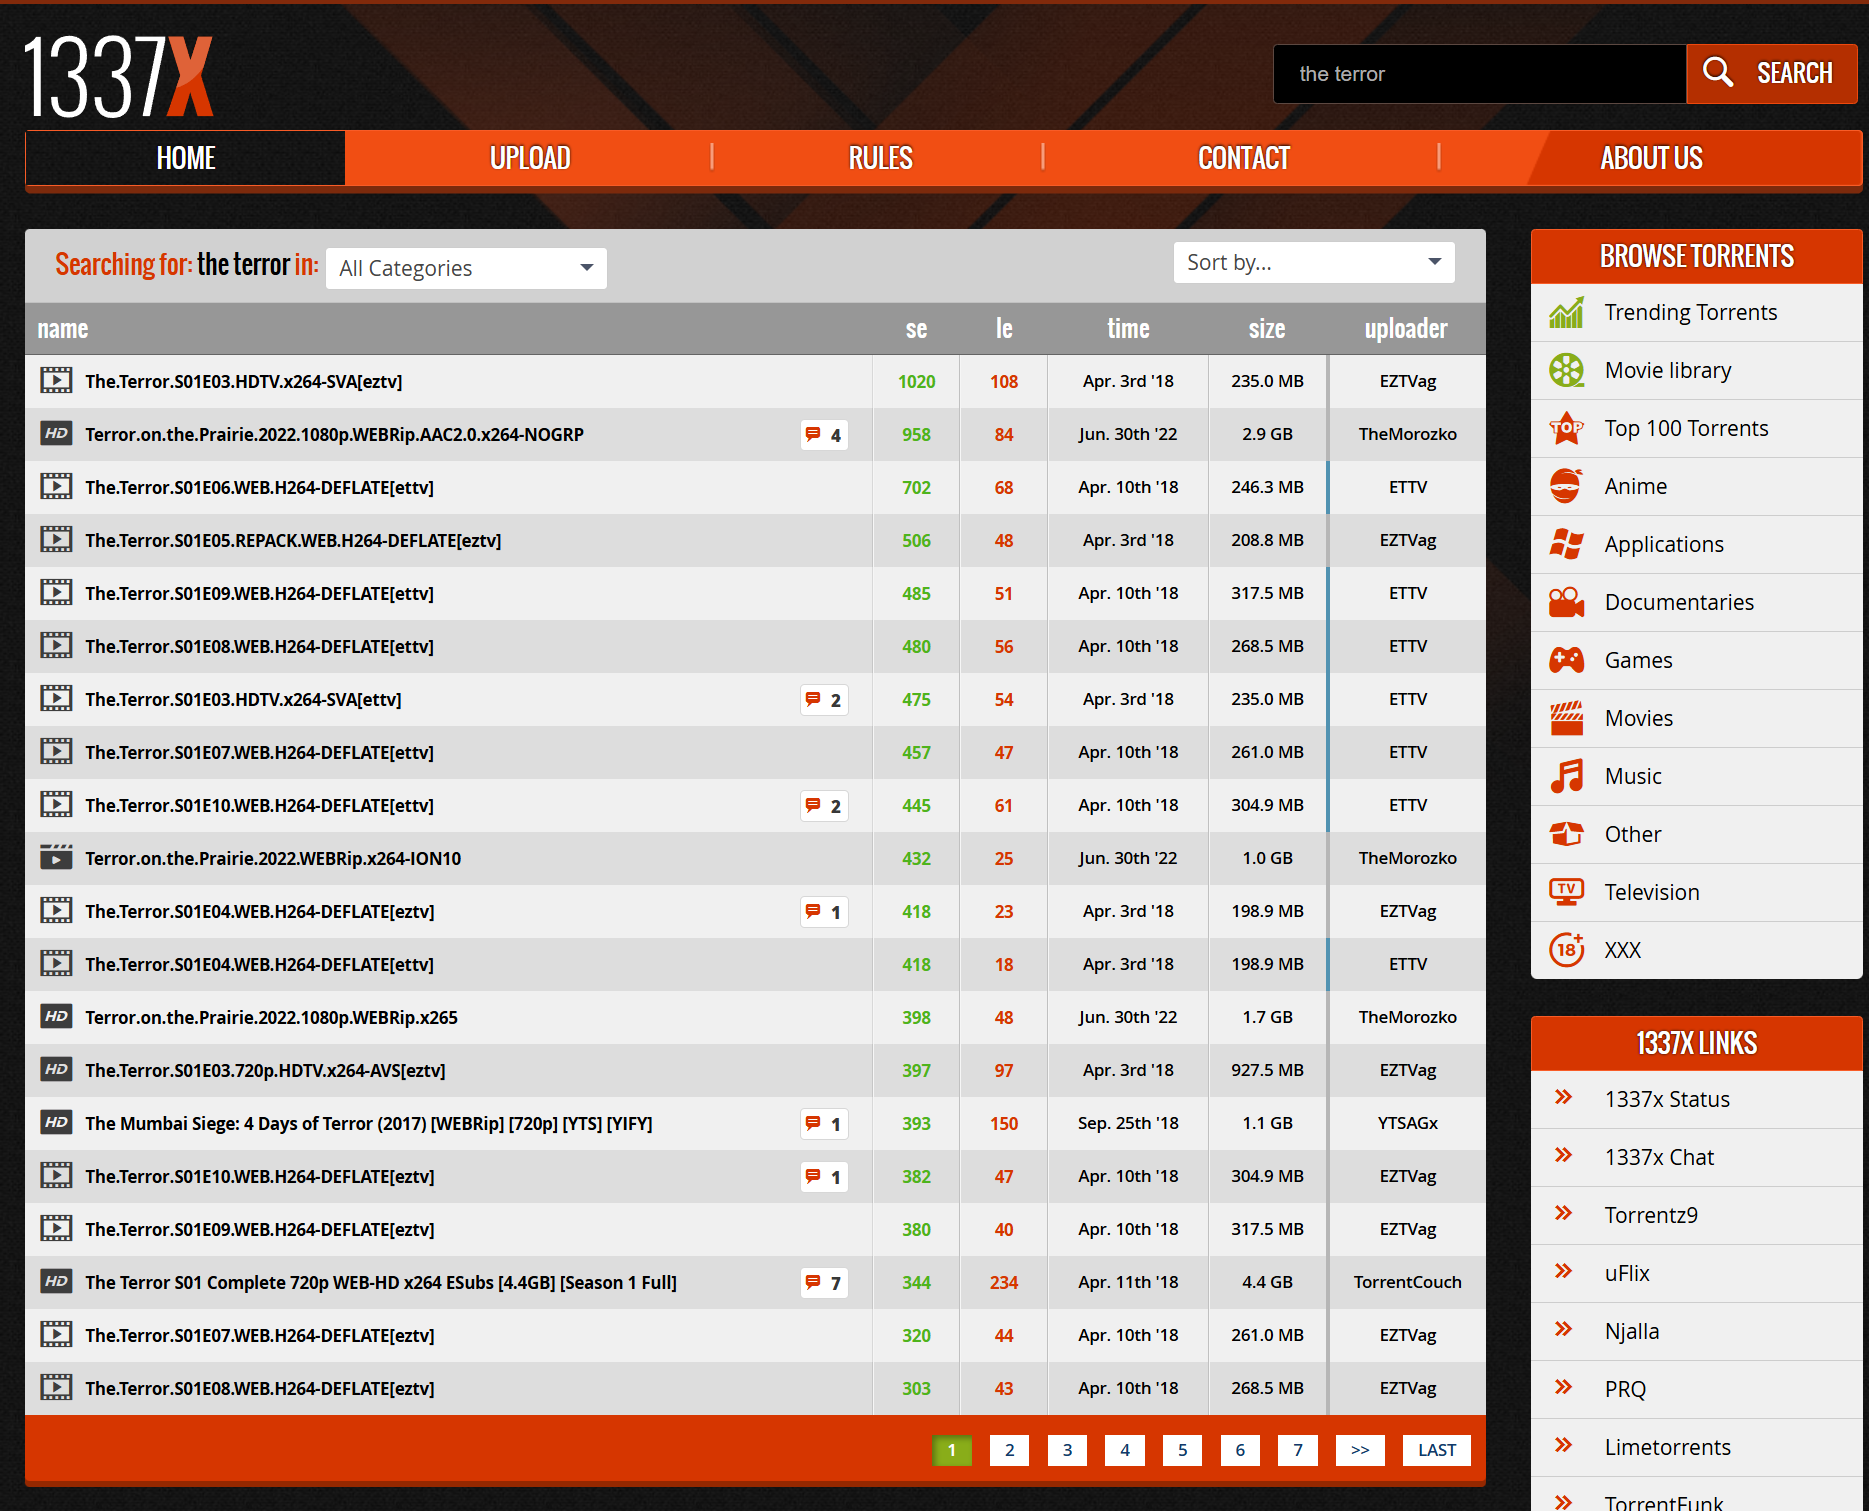This screenshot has width=1869, height=1511.
Task: Open the Njalla link
Action: point(1632,1331)
